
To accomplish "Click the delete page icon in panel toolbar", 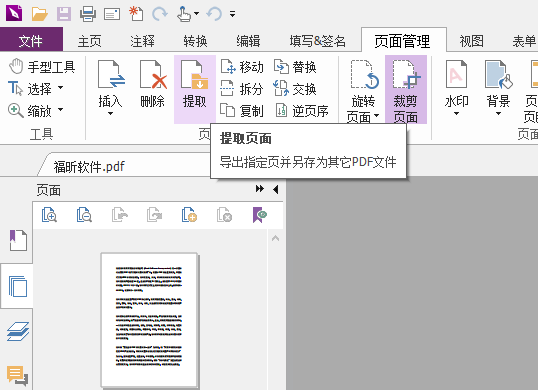I will (x=224, y=215).
